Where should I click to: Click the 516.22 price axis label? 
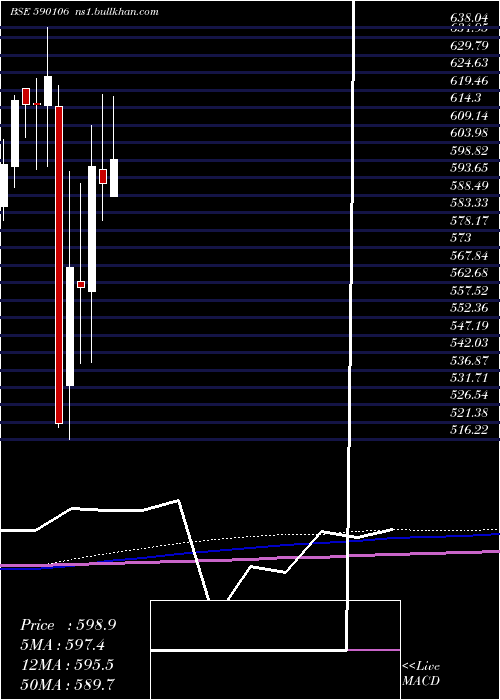(x=469, y=429)
